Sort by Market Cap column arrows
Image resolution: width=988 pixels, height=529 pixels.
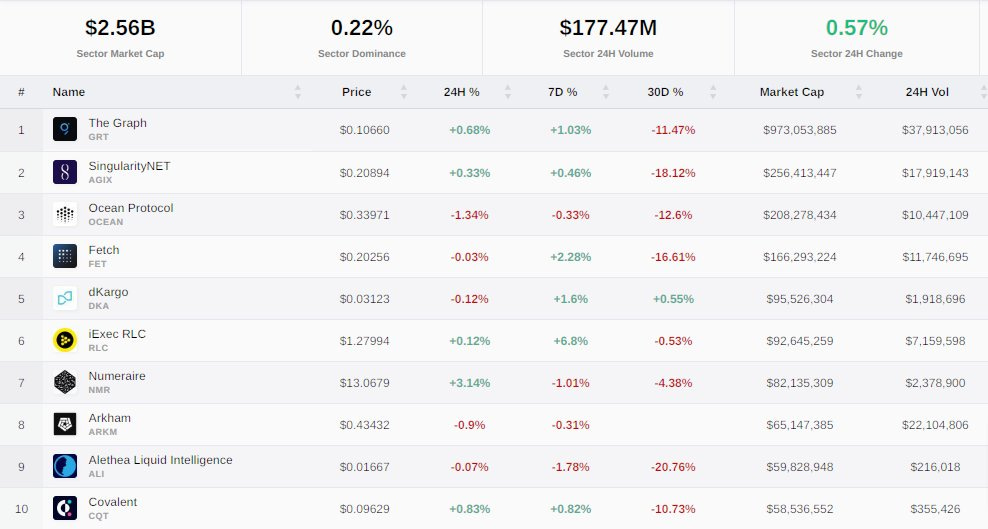(858, 92)
